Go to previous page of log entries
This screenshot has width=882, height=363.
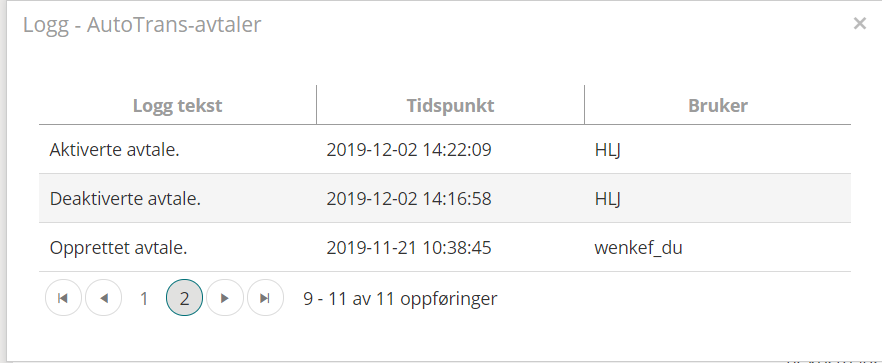pos(104,298)
